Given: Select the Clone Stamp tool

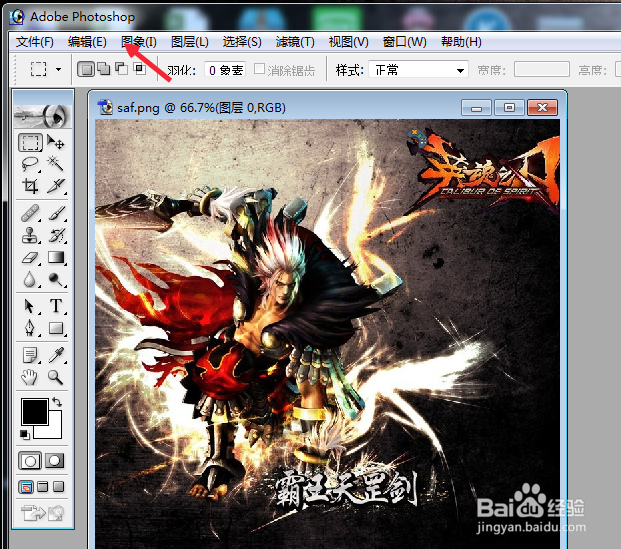Looking at the screenshot, I should [30, 235].
